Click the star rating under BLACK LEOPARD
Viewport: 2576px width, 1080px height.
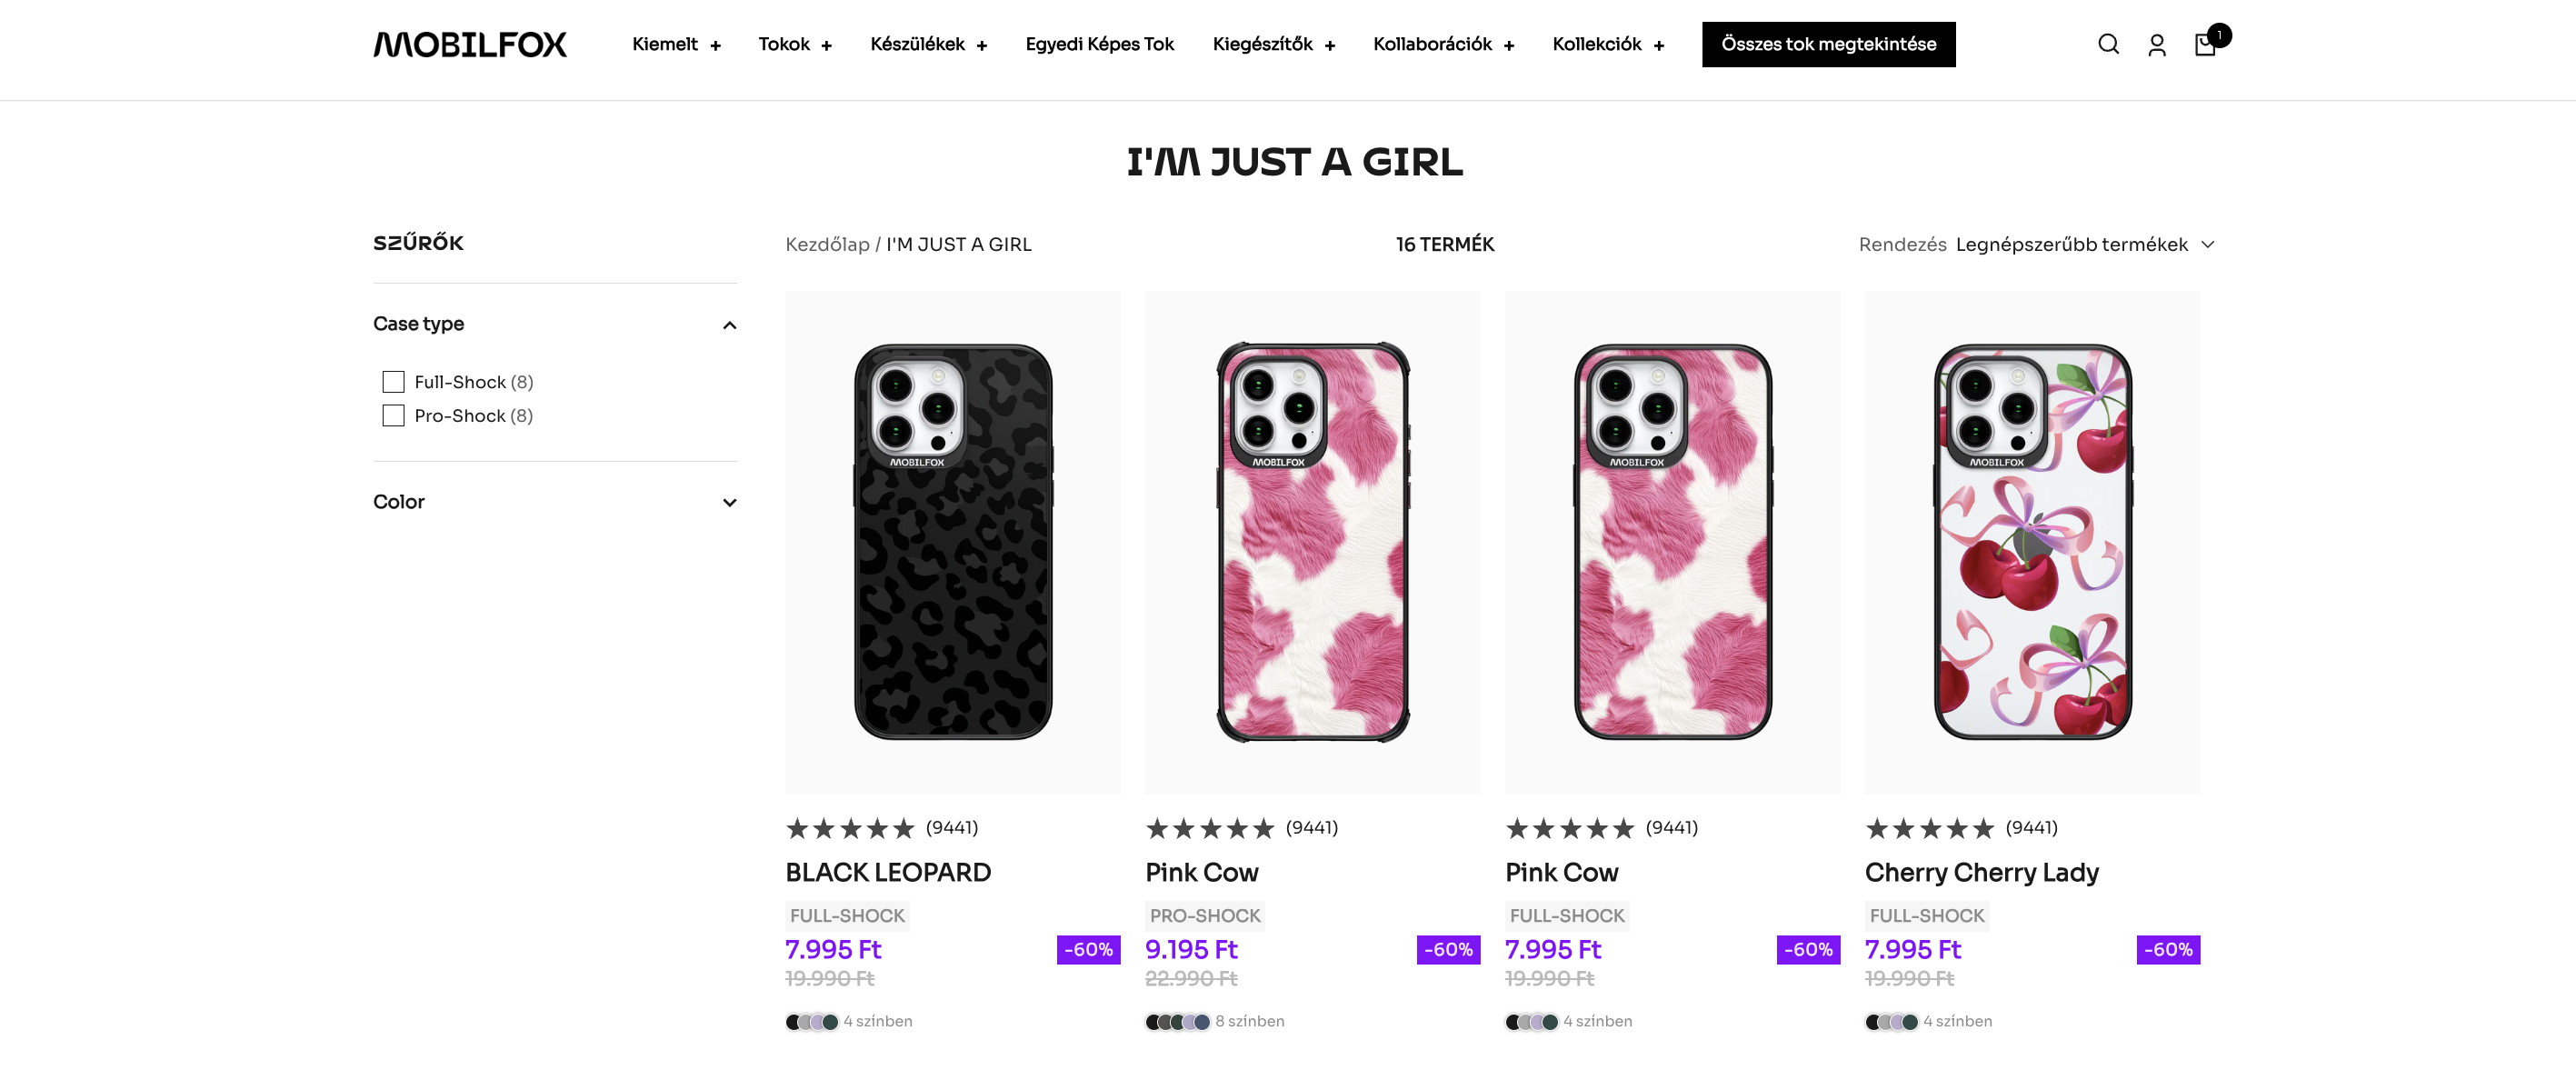coord(850,828)
